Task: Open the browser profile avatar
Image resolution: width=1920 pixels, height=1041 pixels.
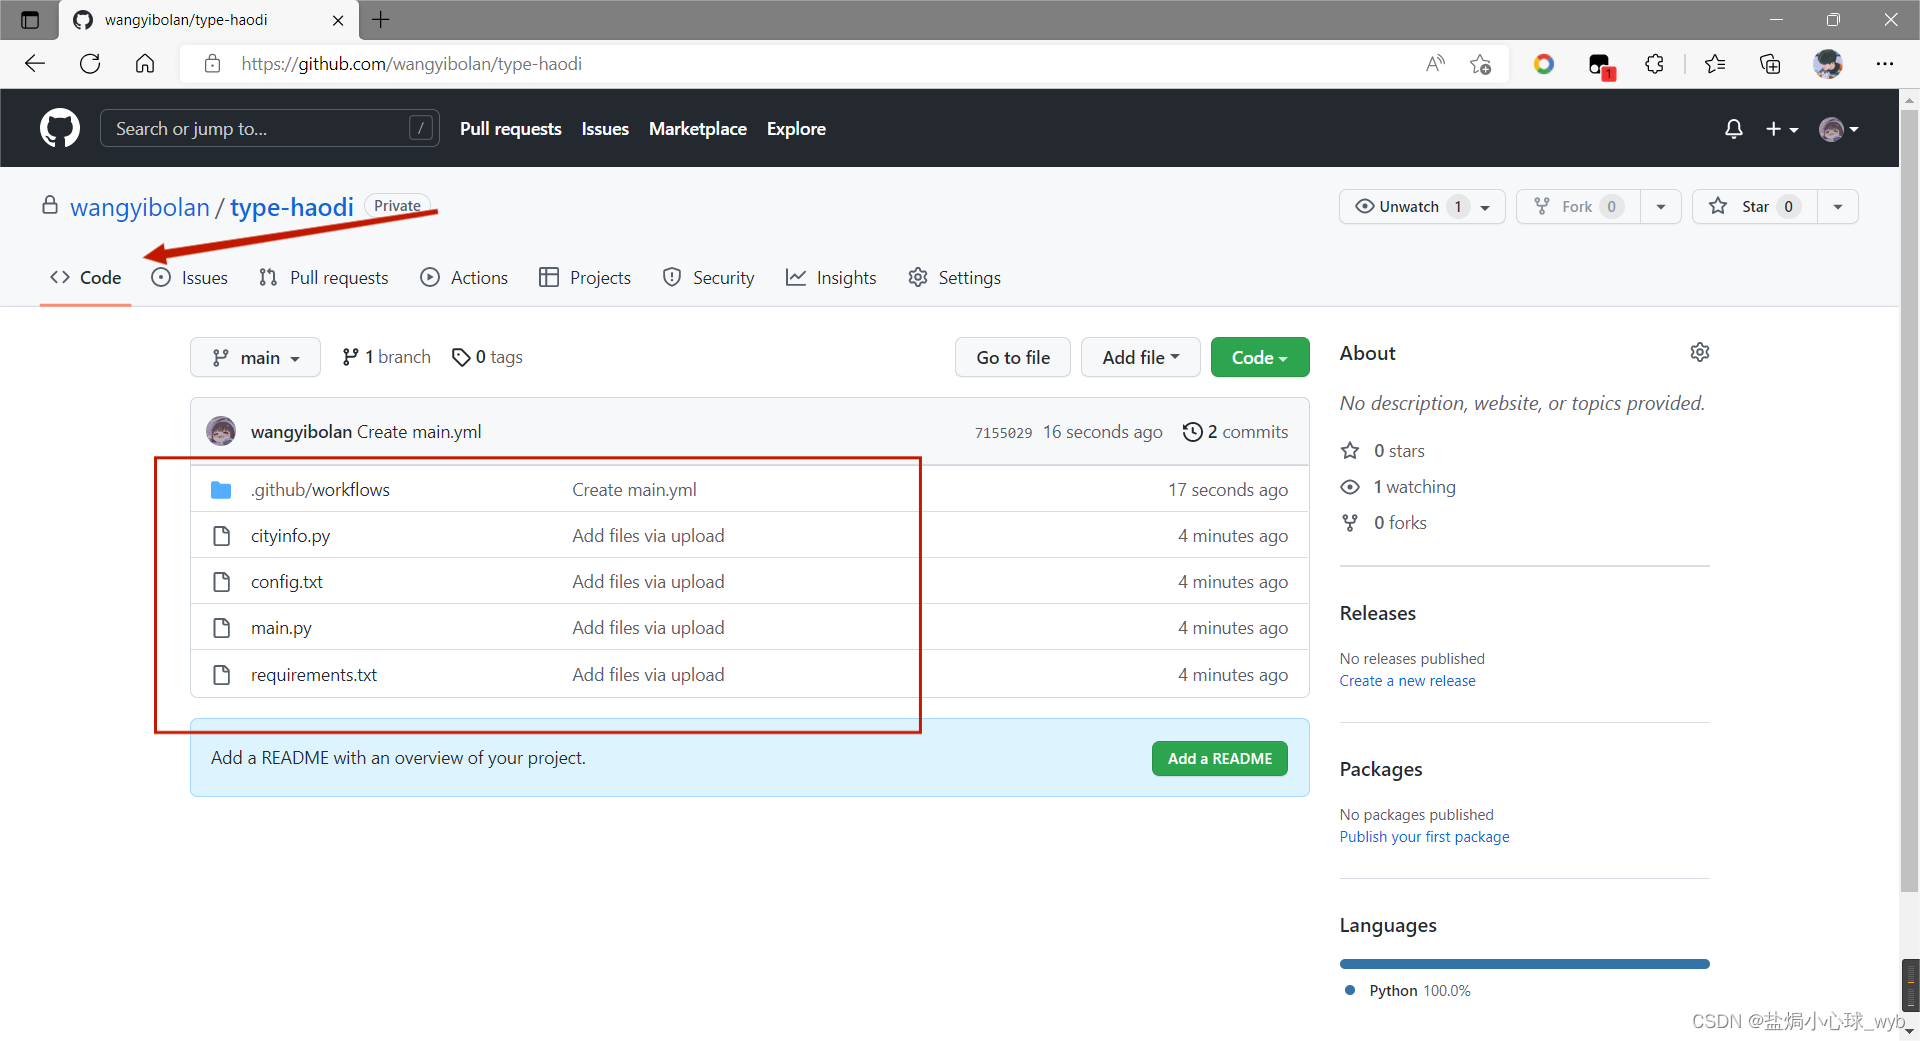Action: tap(1828, 64)
